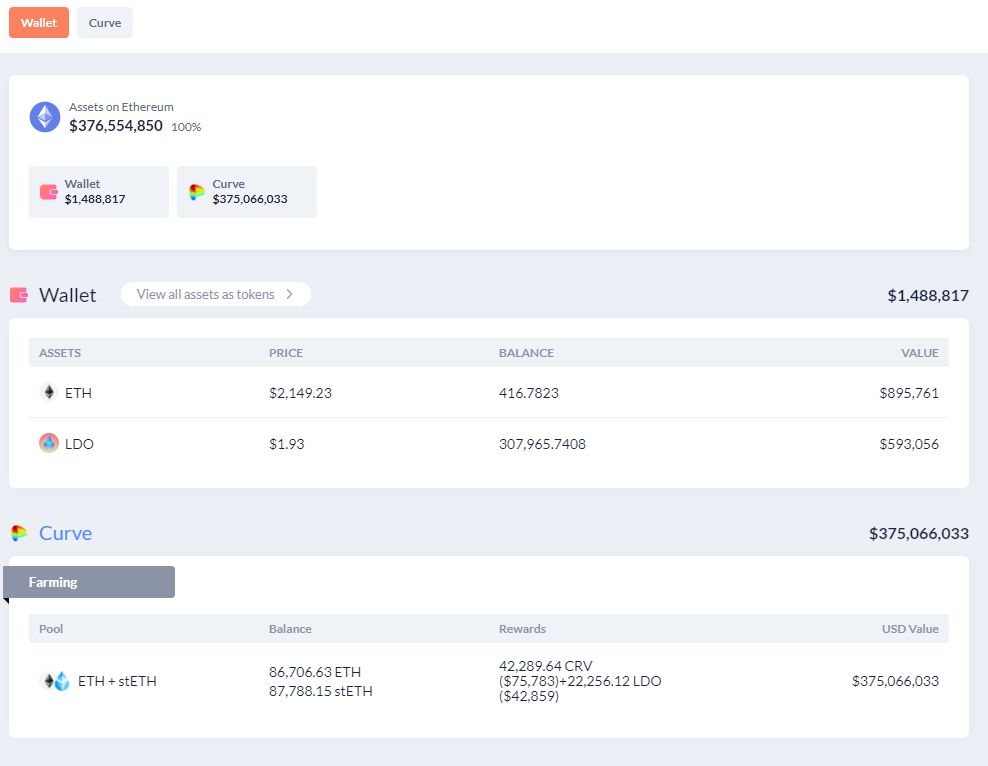Image resolution: width=988 pixels, height=766 pixels.
Task: Click the LDO token icon
Action: click(x=49, y=443)
